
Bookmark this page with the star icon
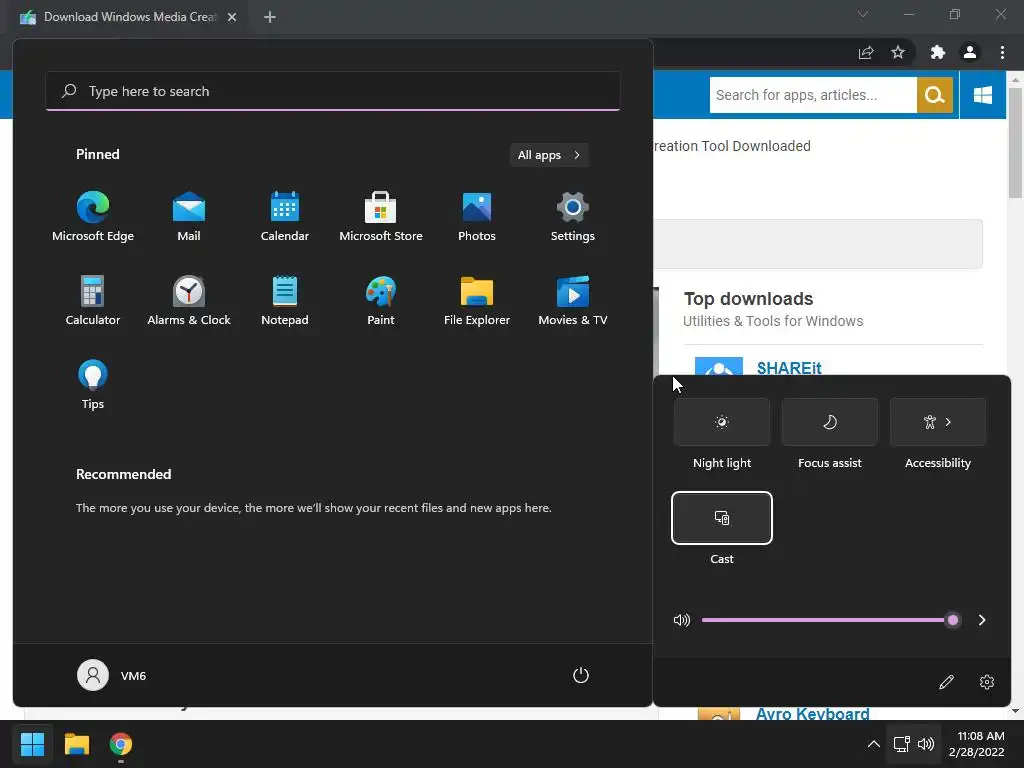click(x=898, y=53)
